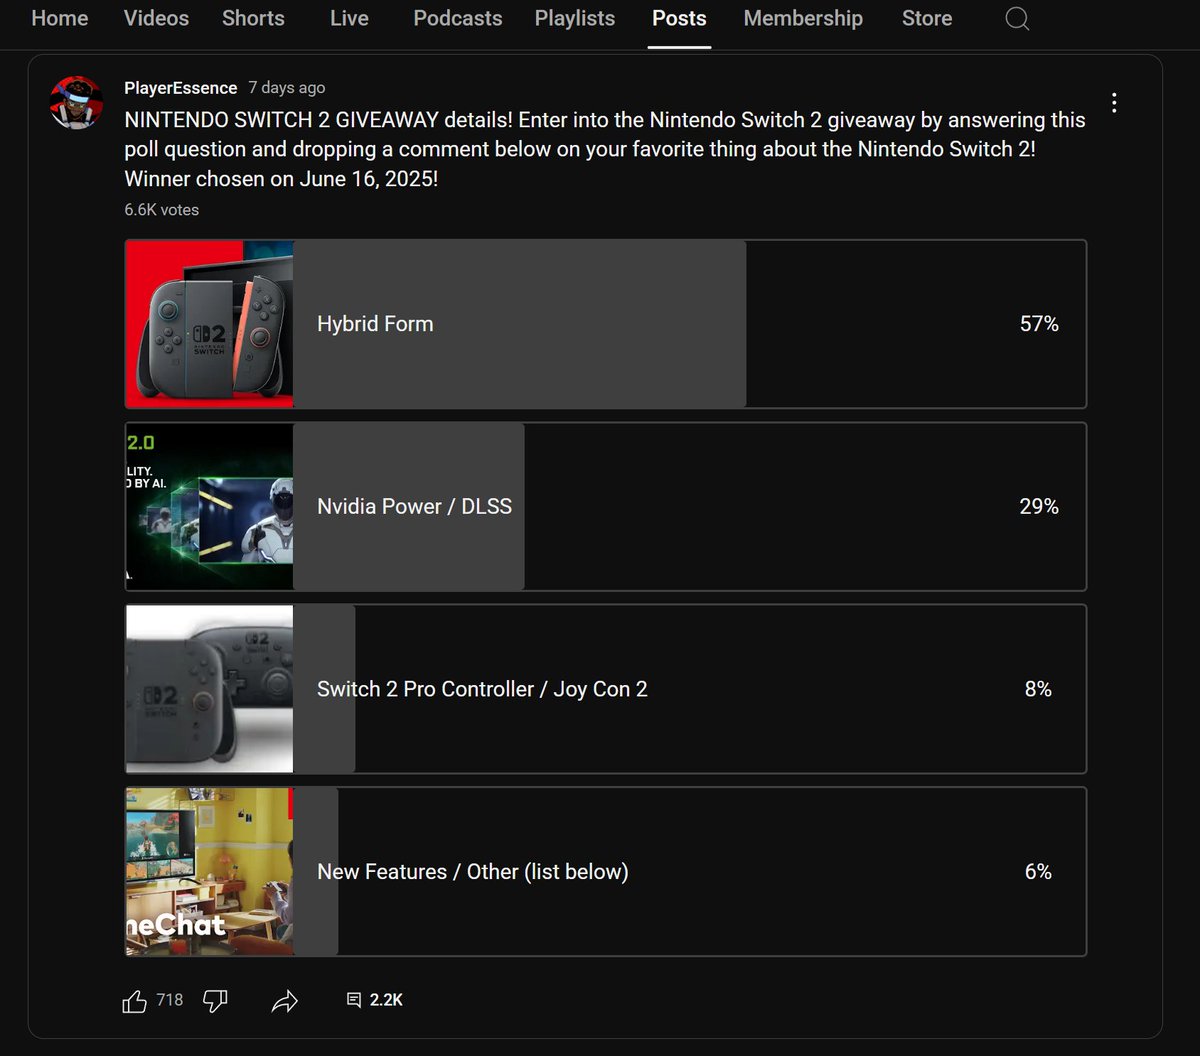1200x1056 pixels.
Task: Open the Shorts tab
Action: (253, 18)
